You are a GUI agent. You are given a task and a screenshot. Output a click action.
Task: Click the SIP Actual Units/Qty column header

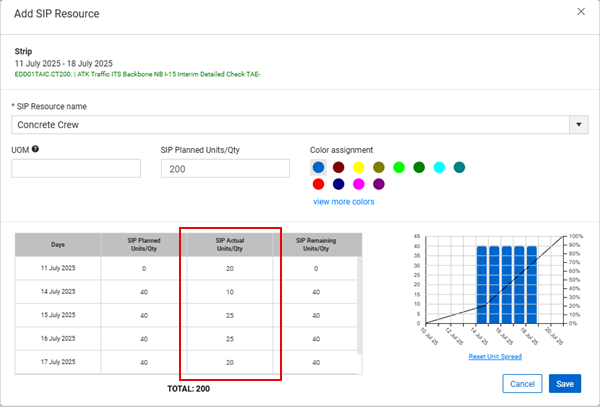230,245
